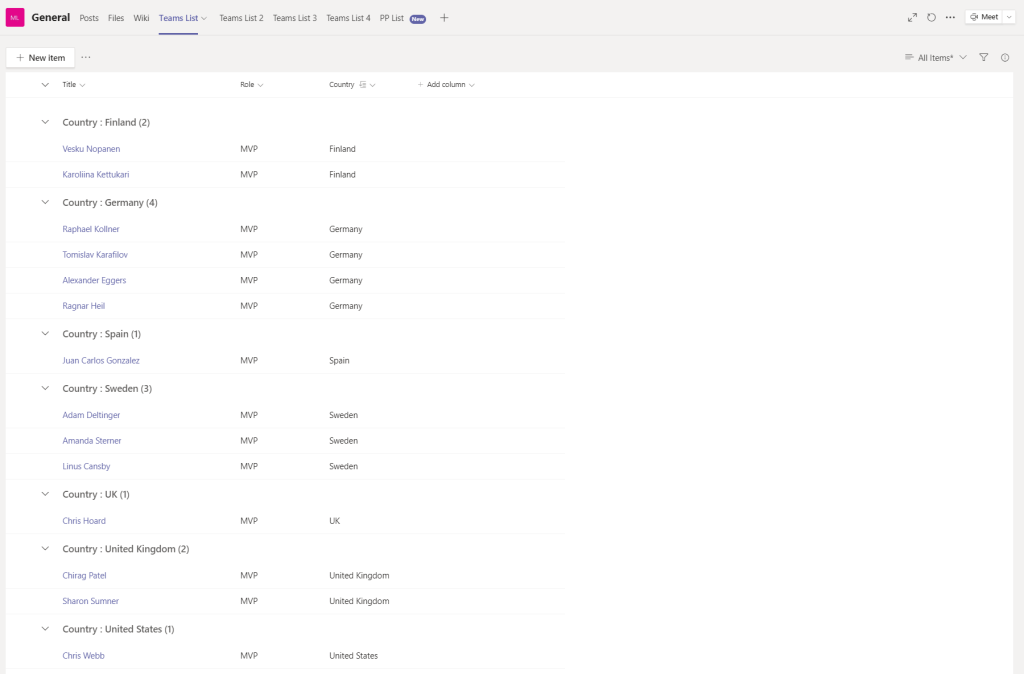Switch to the PP List tab
Viewport: 1024px width, 674px height.
pyautogui.click(x=392, y=18)
